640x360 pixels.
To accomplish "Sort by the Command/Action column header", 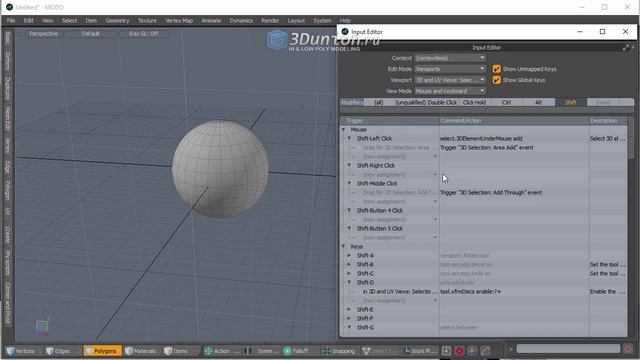I will click(x=514, y=121).
